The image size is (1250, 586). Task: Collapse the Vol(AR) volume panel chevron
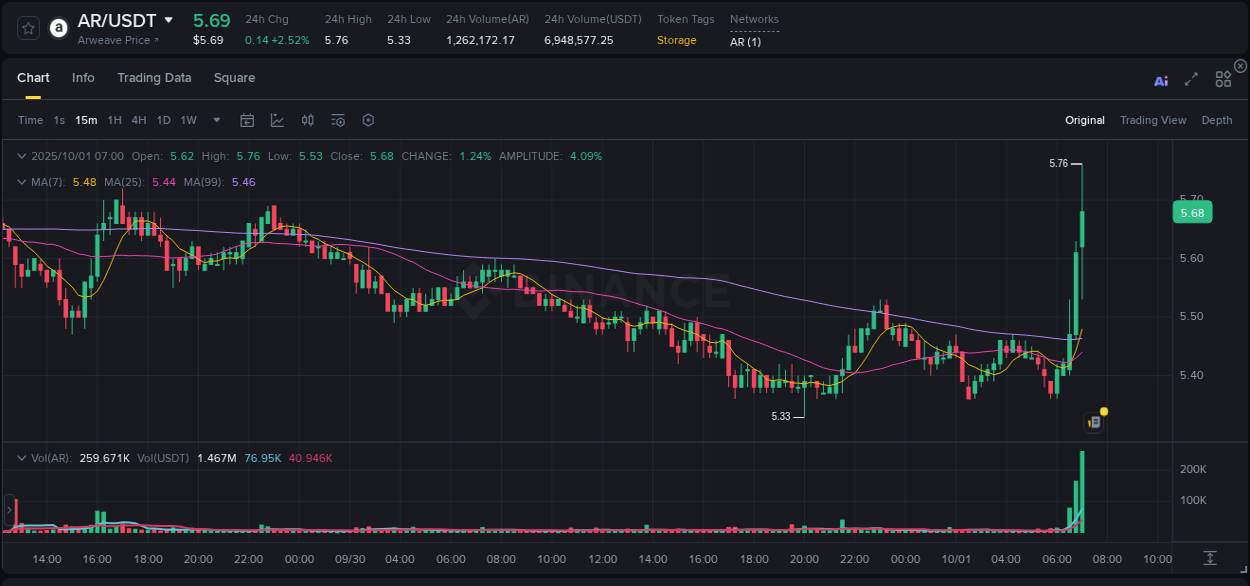(x=22, y=457)
